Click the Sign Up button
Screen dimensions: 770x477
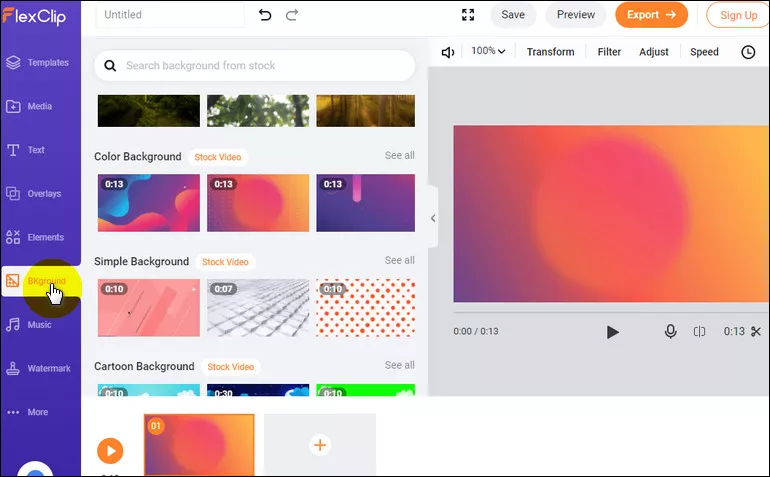[738, 15]
